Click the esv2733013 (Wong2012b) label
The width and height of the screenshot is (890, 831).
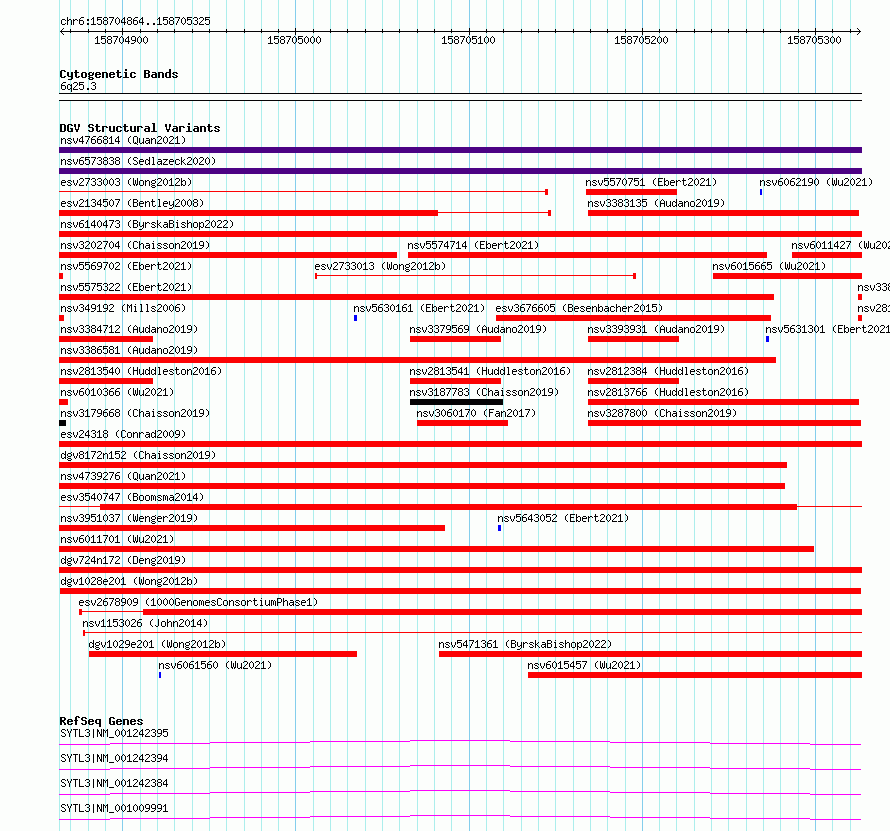coord(380,266)
